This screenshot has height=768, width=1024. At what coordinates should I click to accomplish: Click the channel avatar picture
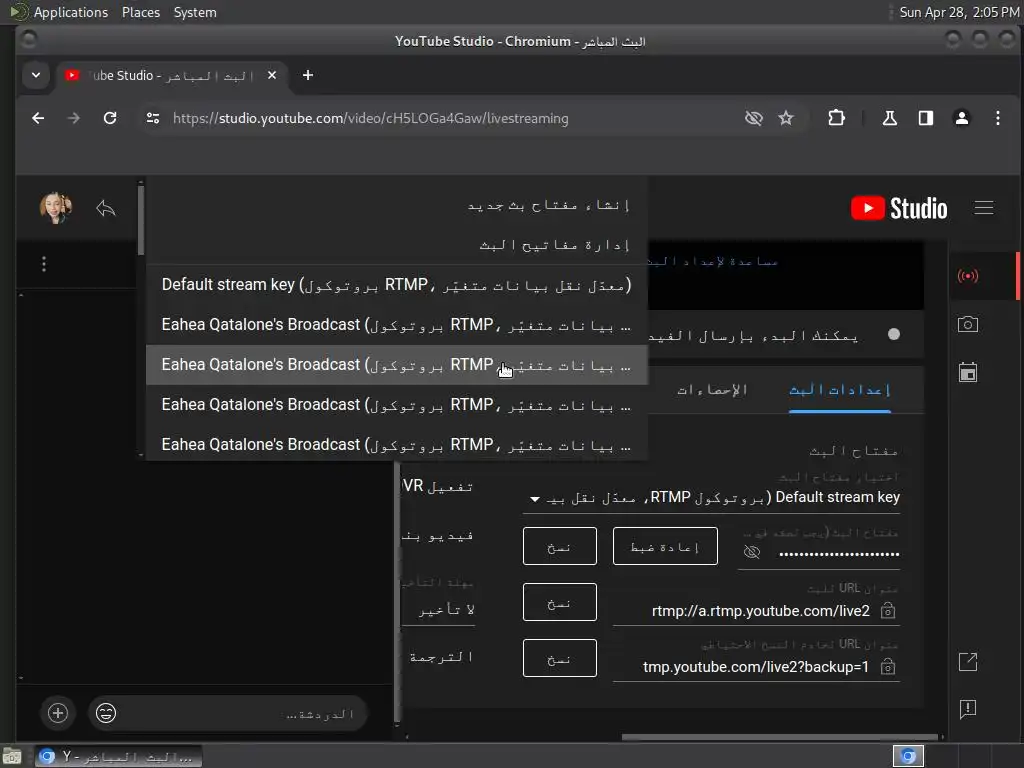tap(56, 208)
